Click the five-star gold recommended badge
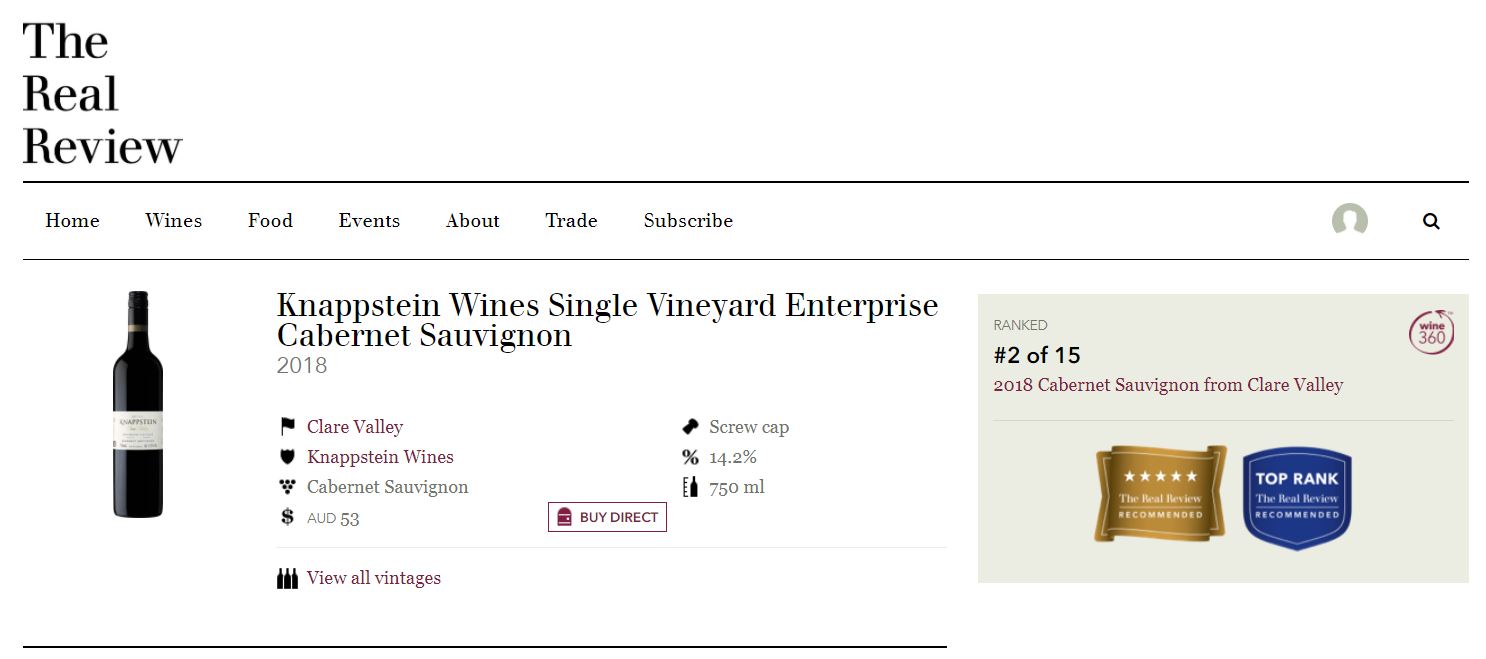Image resolution: width=1486 pixels, height=659 pixels. [x=1160, y=494]
